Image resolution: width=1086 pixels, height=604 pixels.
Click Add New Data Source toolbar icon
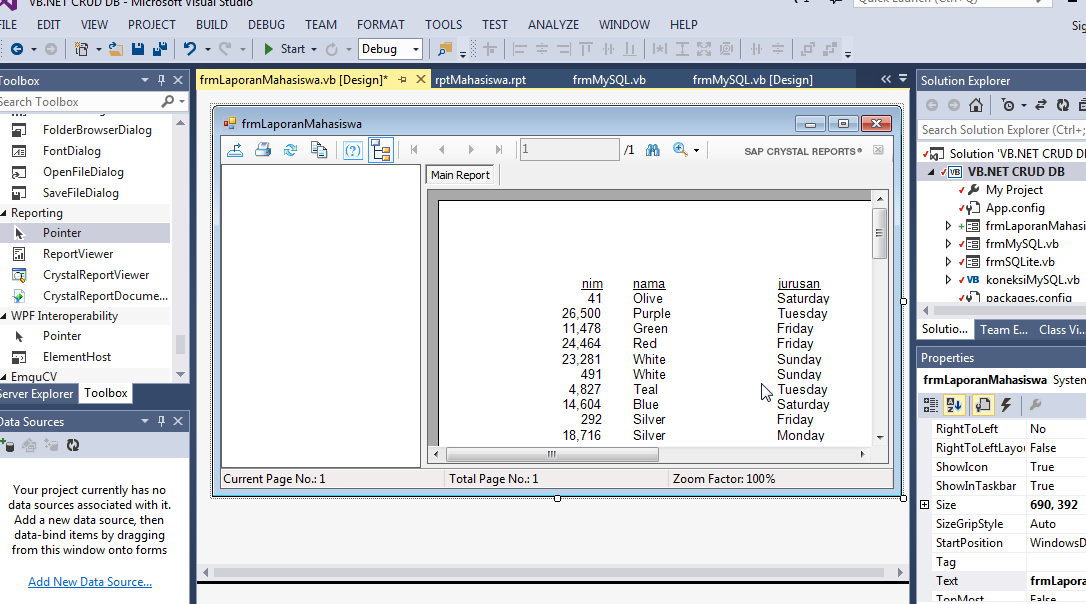(x=8, y=445)
